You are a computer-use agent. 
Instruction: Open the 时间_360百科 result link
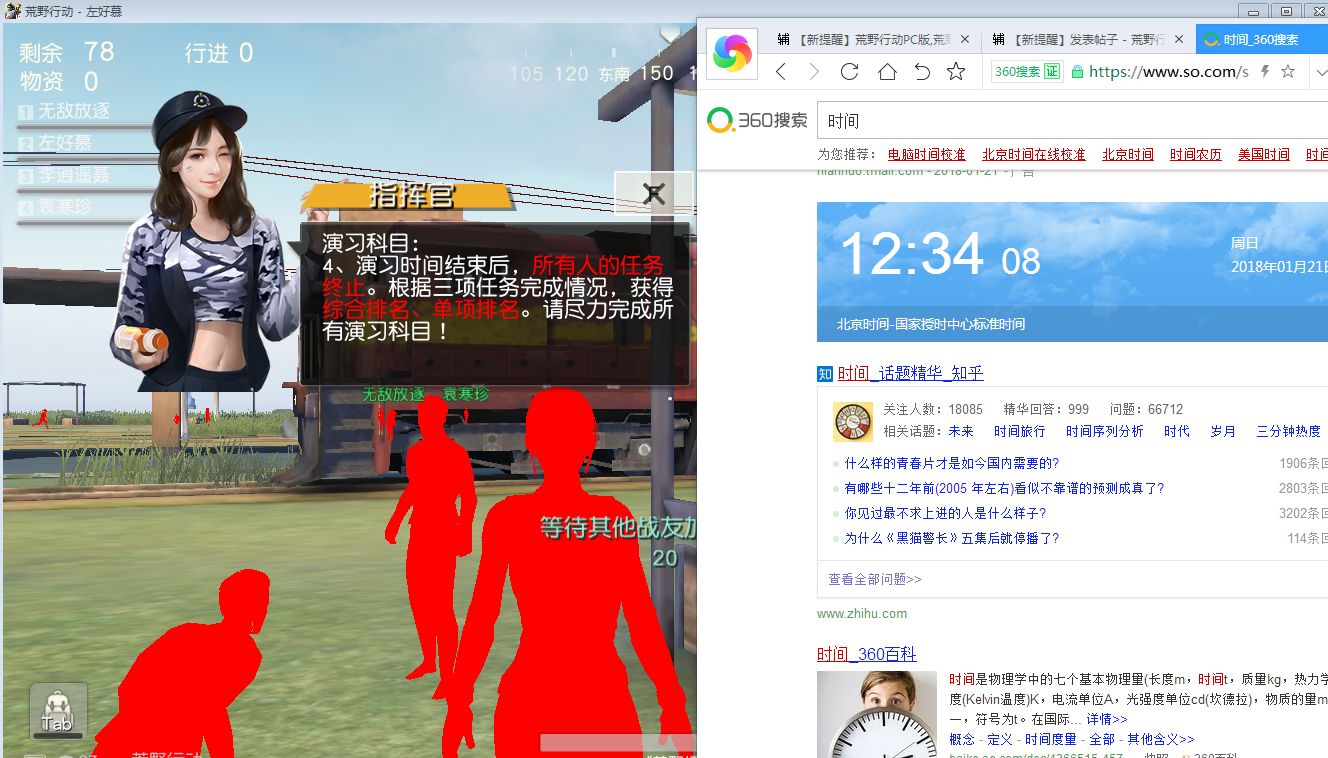pos(867,655)
